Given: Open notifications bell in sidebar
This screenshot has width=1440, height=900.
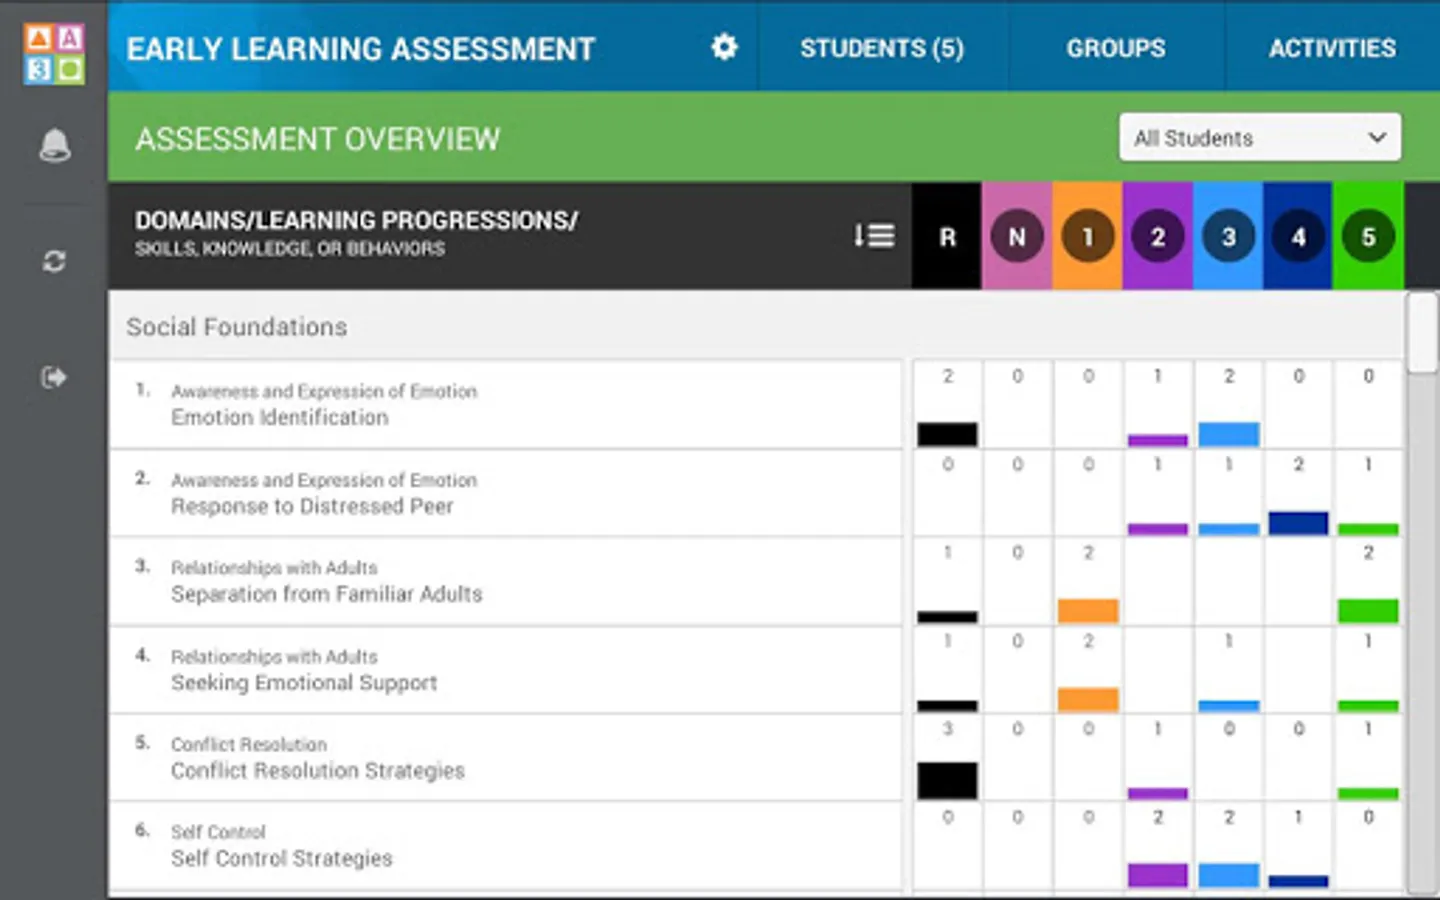Looking at the screenshot, I should click(x=54, y=146).
